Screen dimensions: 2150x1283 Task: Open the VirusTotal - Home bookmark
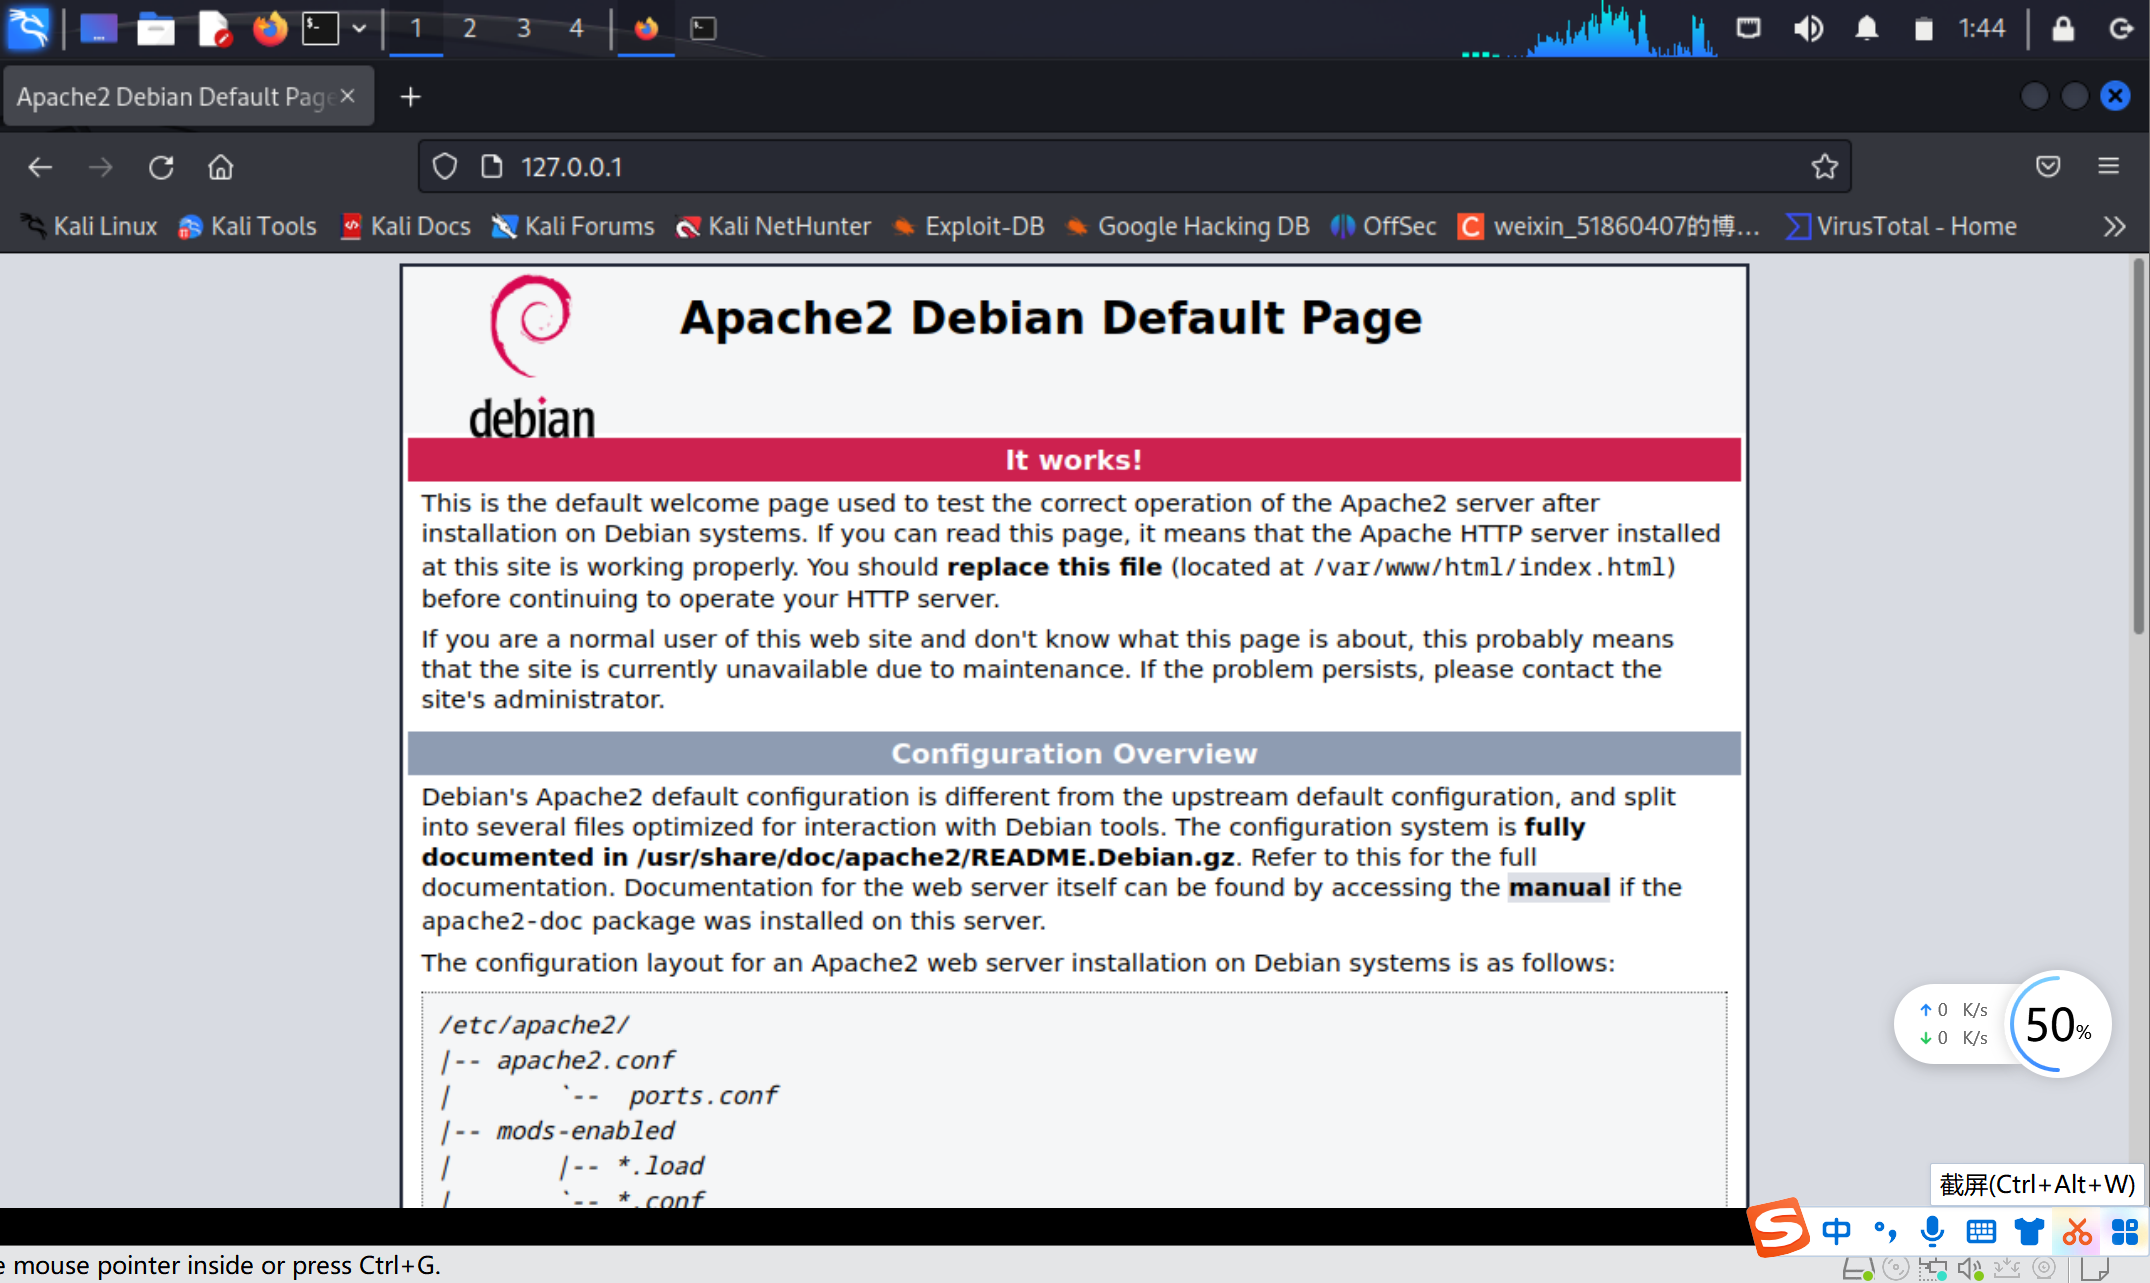[1901, 227]
